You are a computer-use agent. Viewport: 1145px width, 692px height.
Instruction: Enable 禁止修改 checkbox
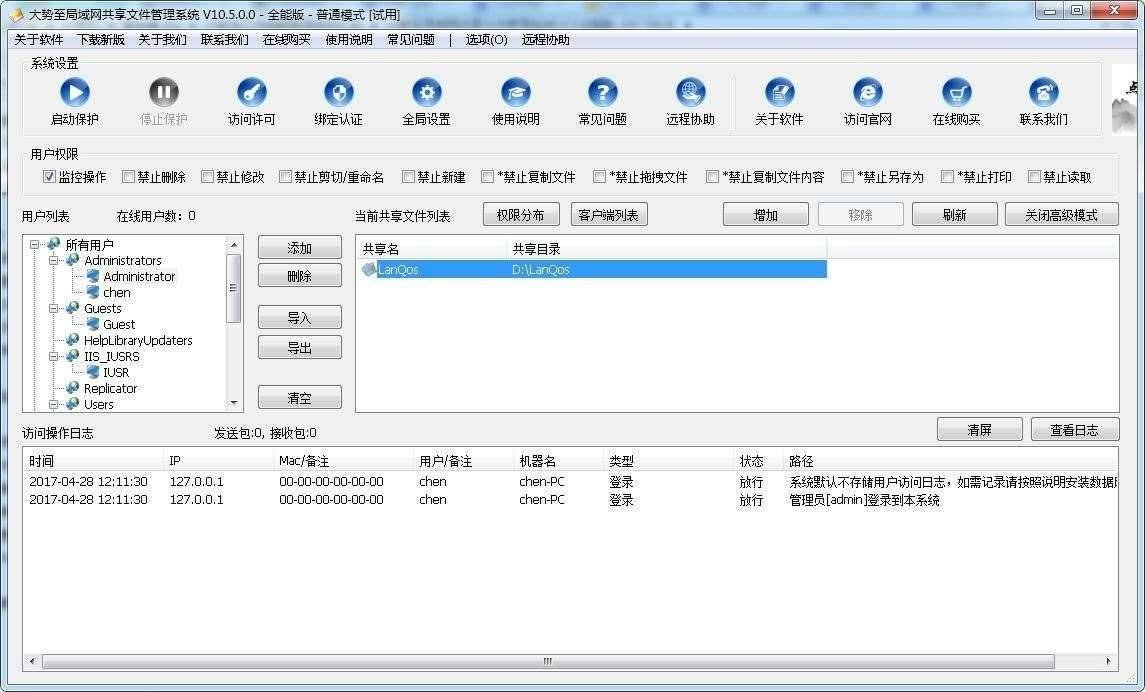click(x=207, y=177)
